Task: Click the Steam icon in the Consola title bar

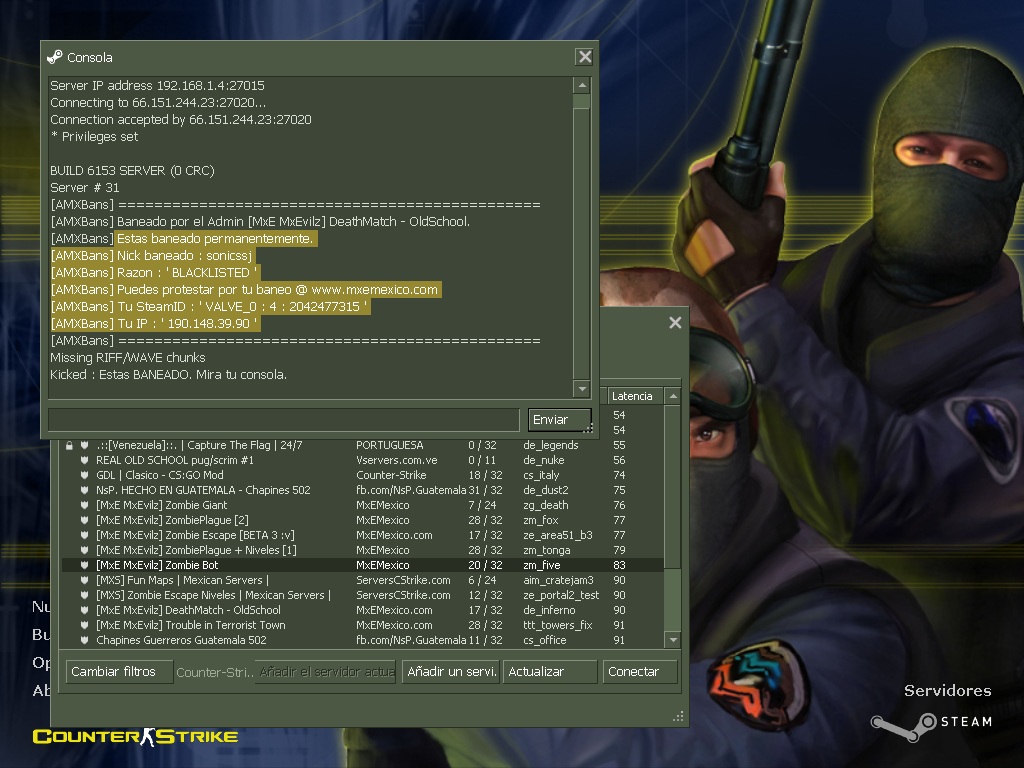Action: pyautogui.click(x=55, y=57)
